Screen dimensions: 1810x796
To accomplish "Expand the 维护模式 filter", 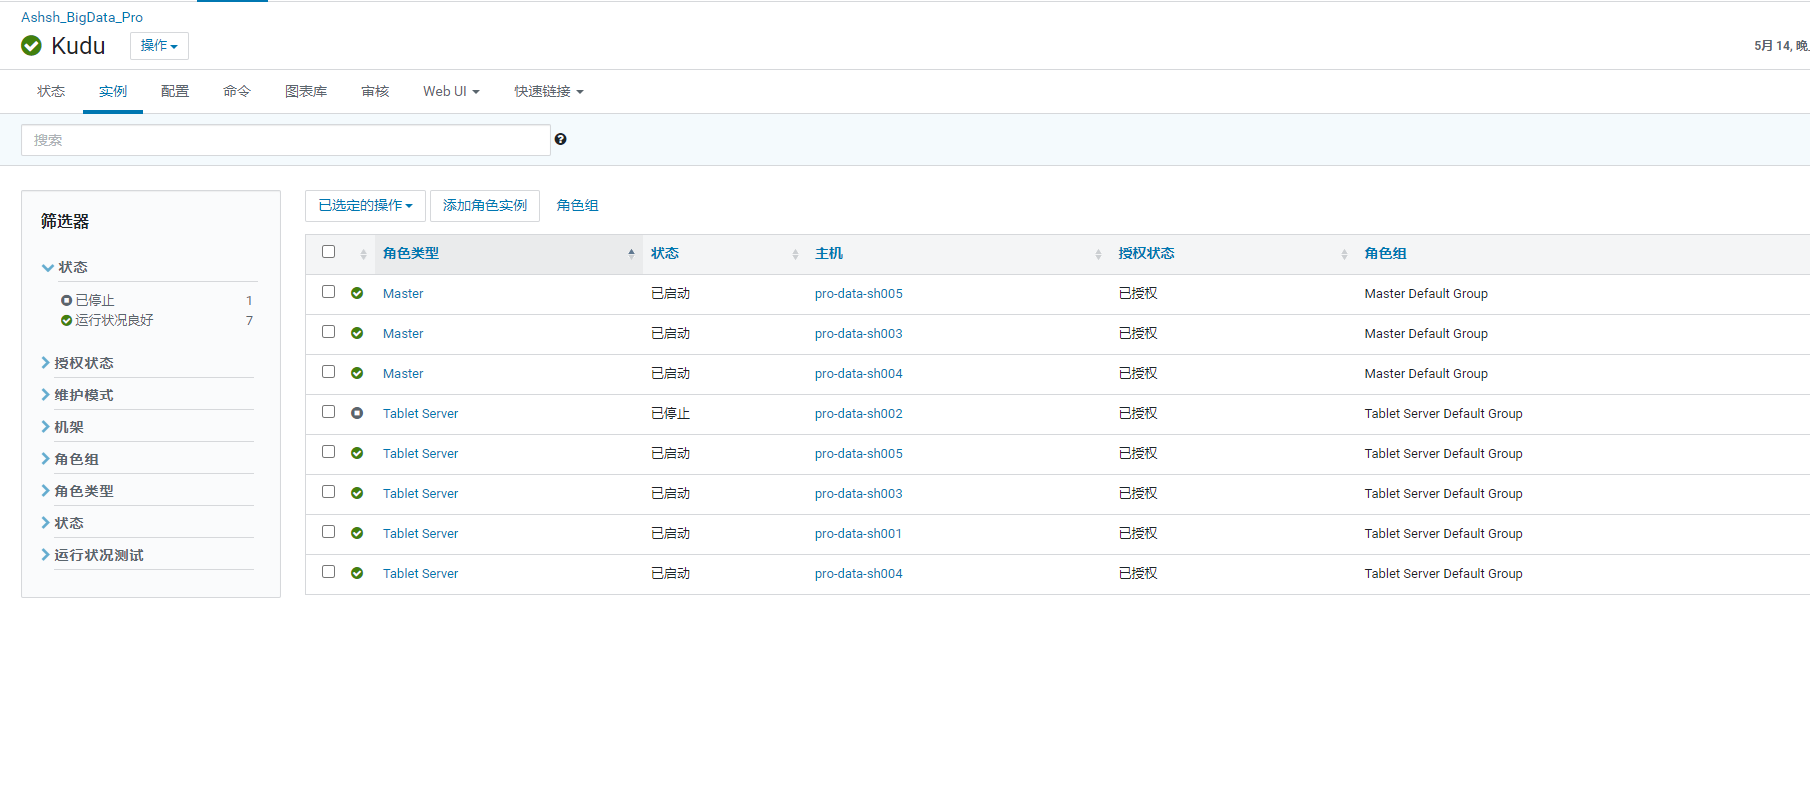I will pyautogui.click(x=78, y=395).
